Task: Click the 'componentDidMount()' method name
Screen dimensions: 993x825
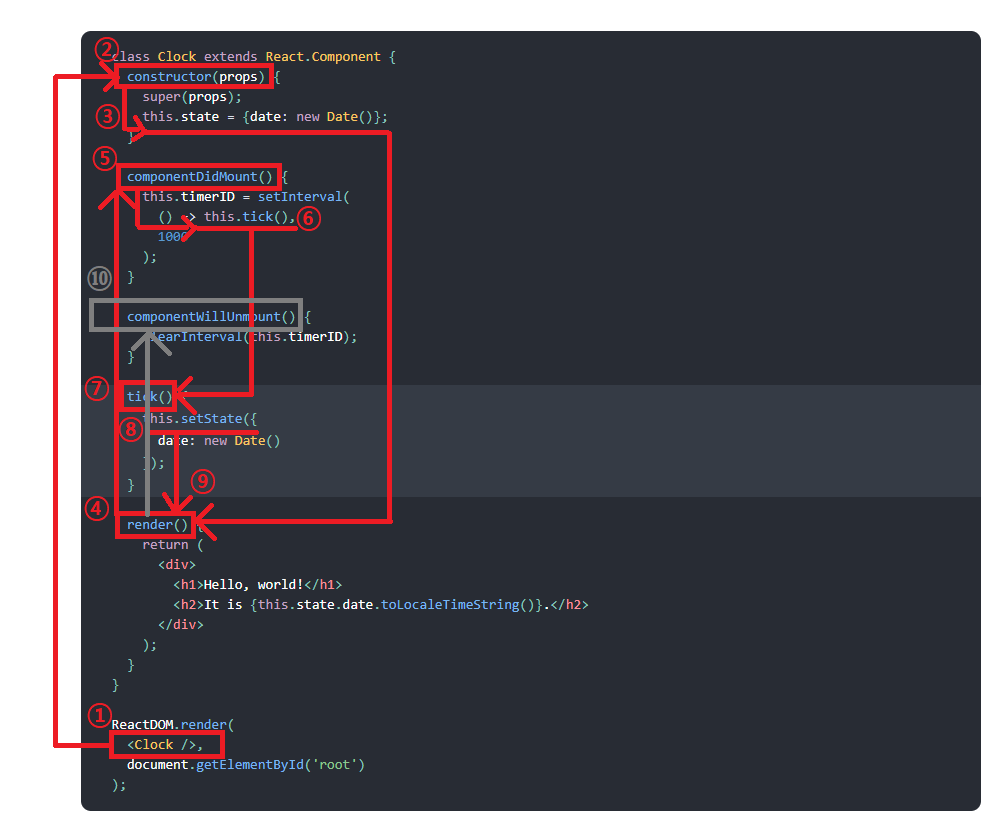Action: tap(199, 177)
